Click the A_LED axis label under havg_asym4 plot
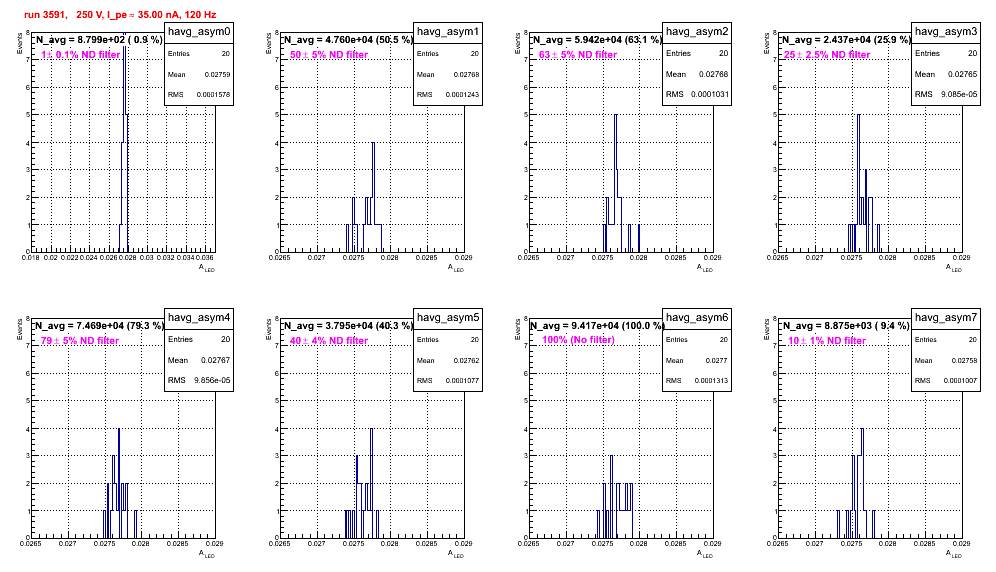This screenshot has height=572, width=996. tap(206, 554)
